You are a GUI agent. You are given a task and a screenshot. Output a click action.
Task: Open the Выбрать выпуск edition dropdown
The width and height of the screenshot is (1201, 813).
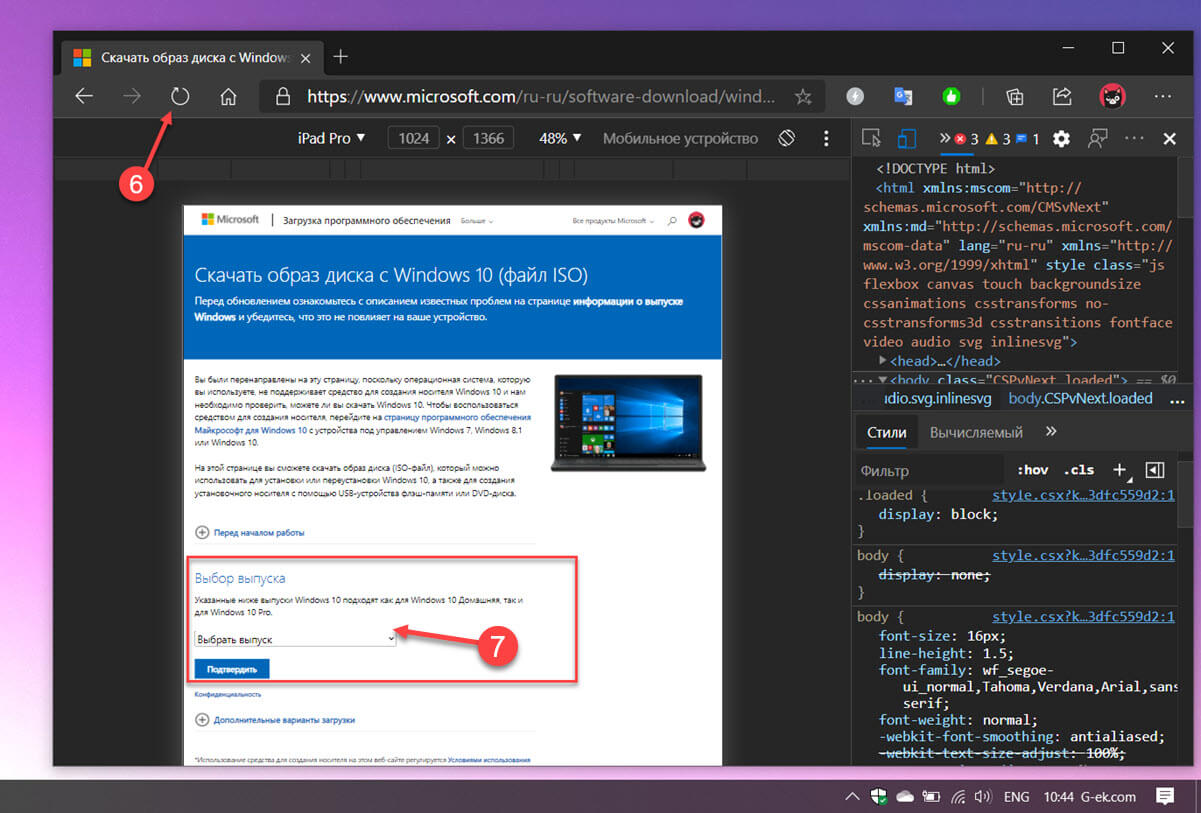(x=296, y=638)
